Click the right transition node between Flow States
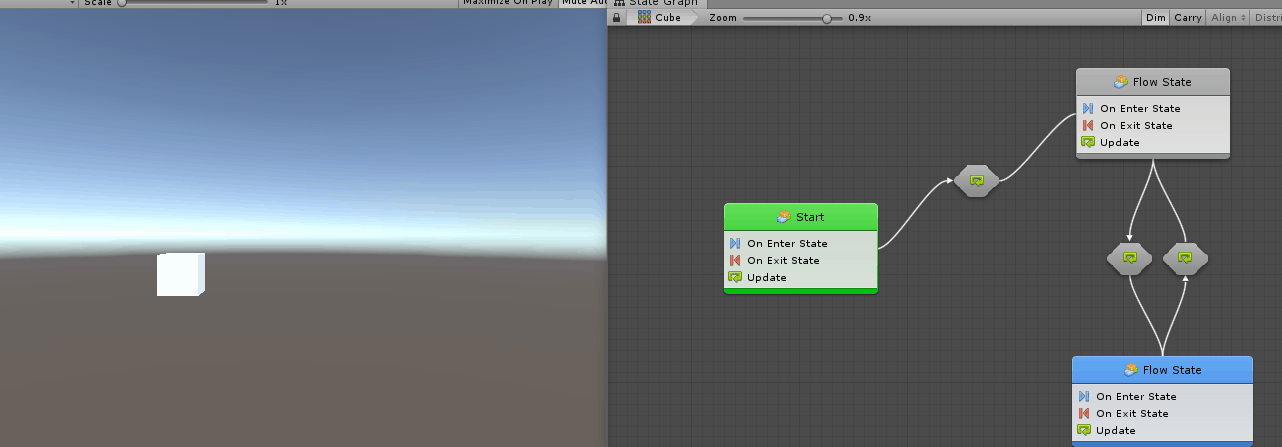The height and width of the screenshot is (447, 1282). coord(1185,258)
